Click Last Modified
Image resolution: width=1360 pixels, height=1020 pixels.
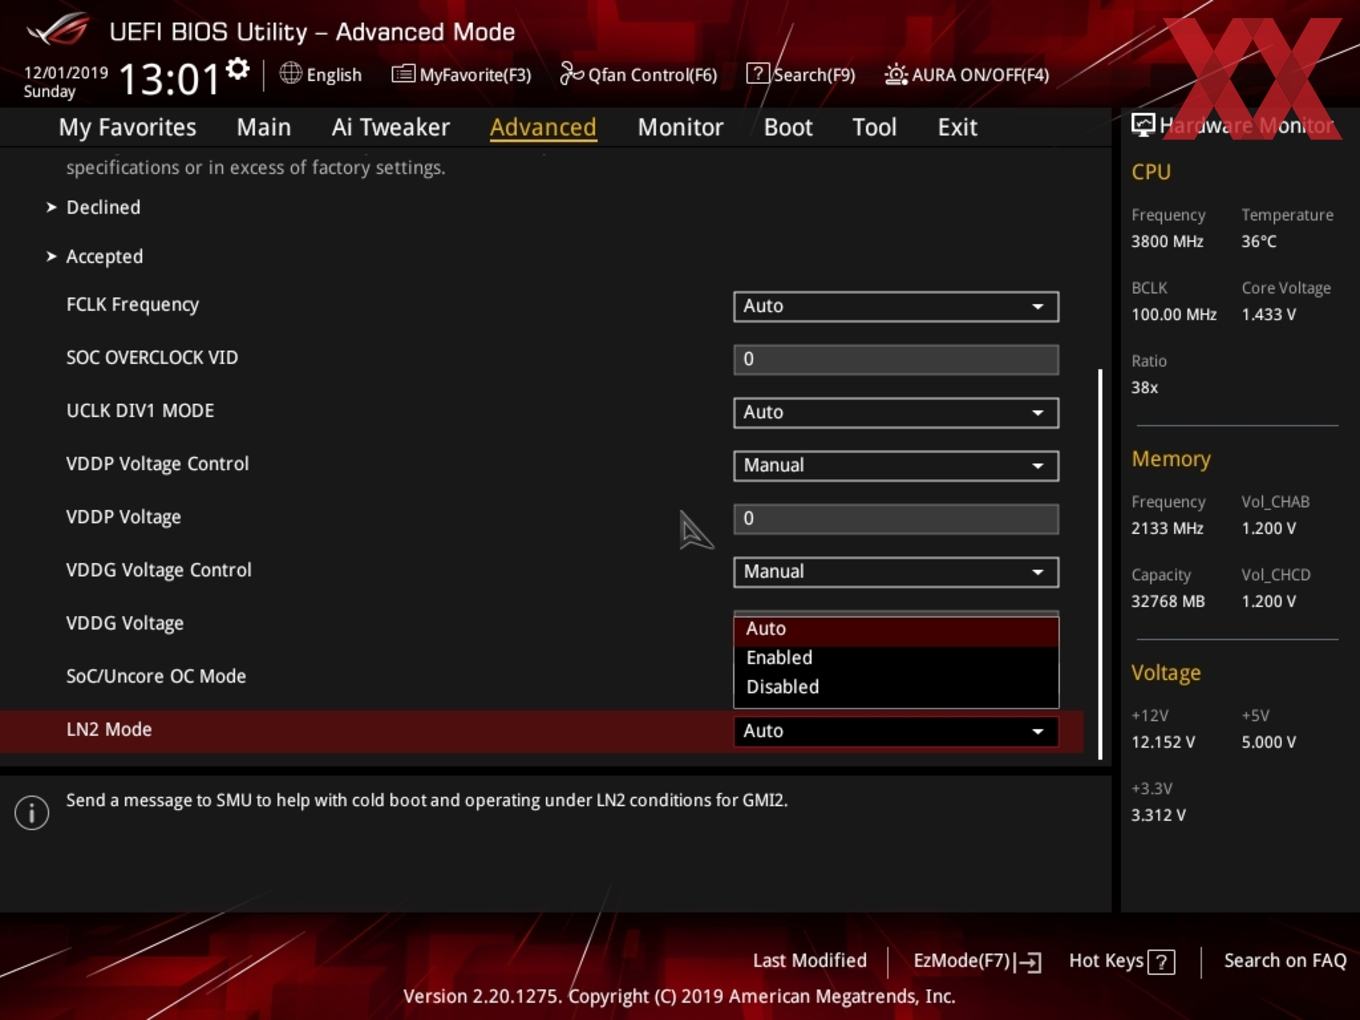[810, 960]
